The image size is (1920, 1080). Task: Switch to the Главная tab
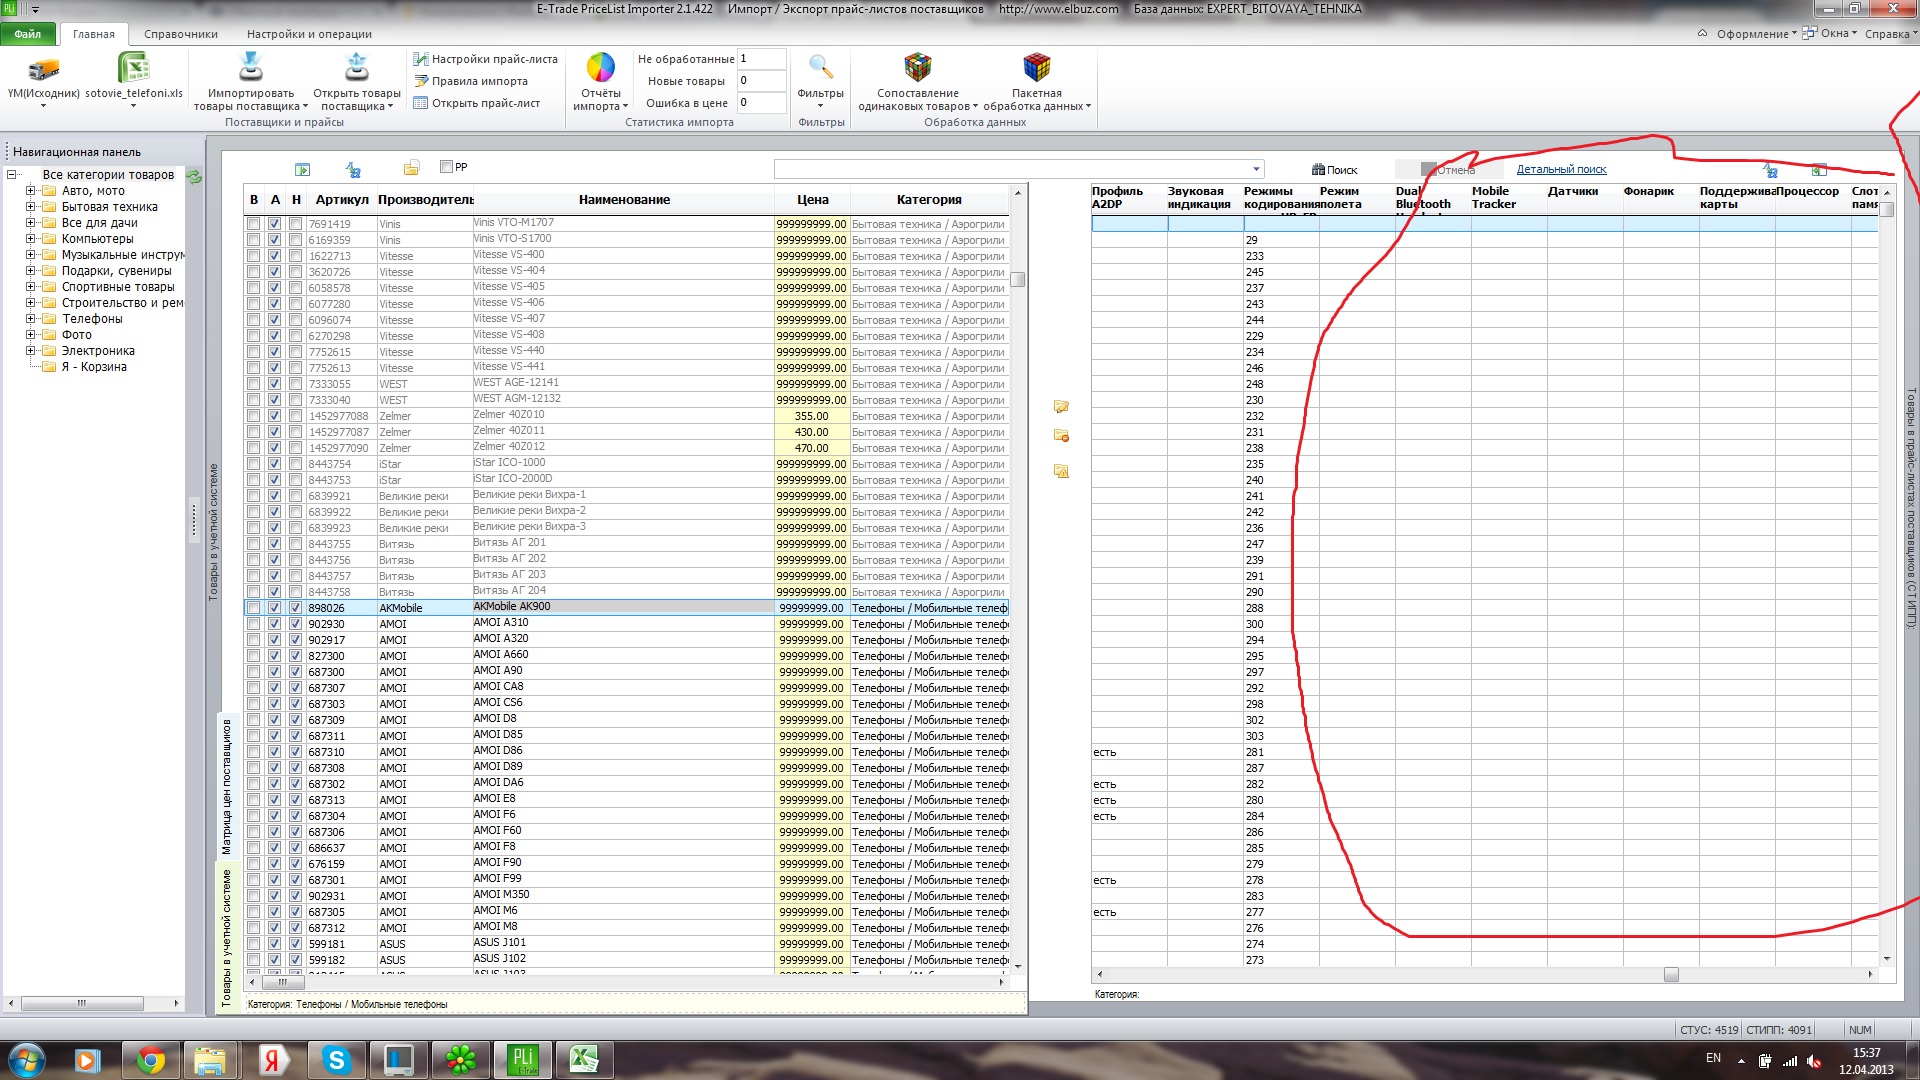coord(94,34)
